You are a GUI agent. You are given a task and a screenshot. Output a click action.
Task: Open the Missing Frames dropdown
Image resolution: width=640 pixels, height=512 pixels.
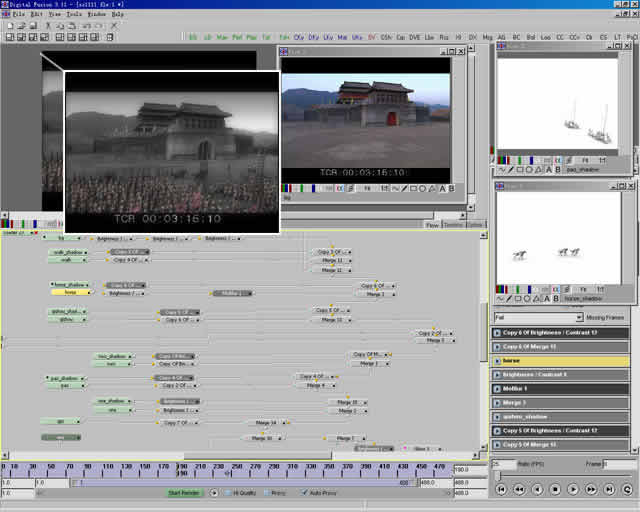tap(579, 317)
